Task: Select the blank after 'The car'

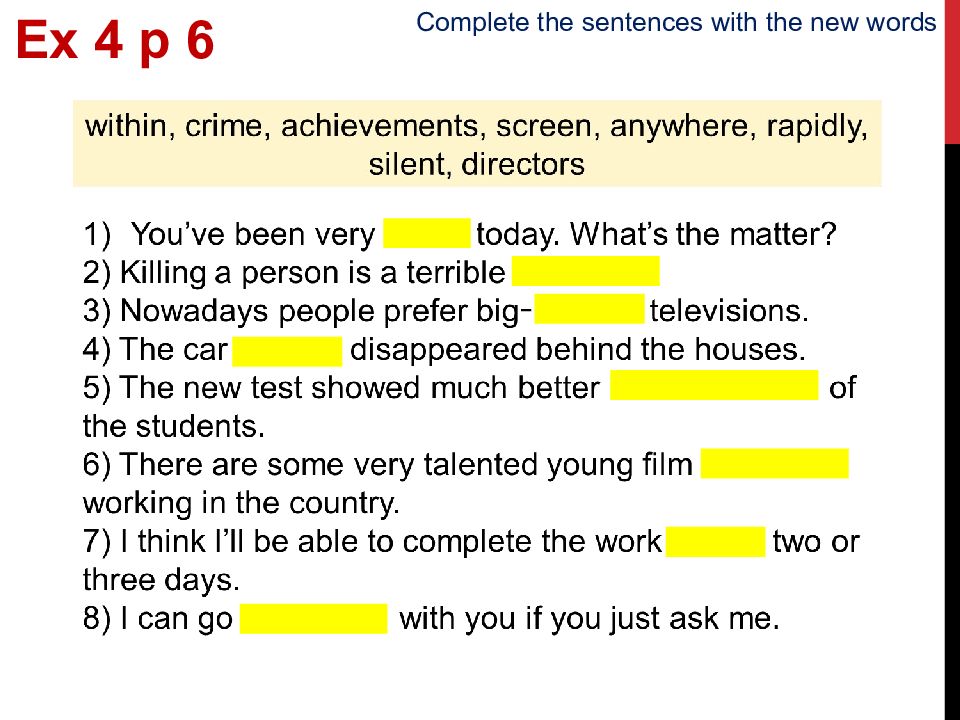Action: (x=287, y=351)
